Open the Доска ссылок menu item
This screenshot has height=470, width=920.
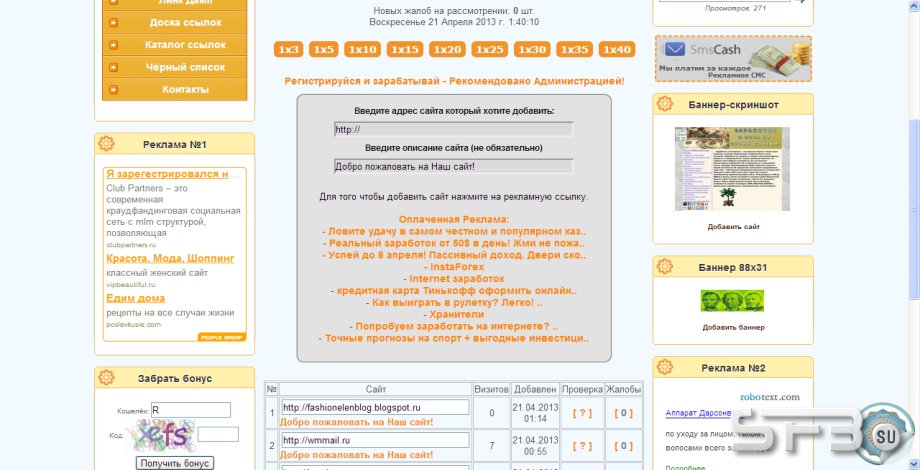175,23
